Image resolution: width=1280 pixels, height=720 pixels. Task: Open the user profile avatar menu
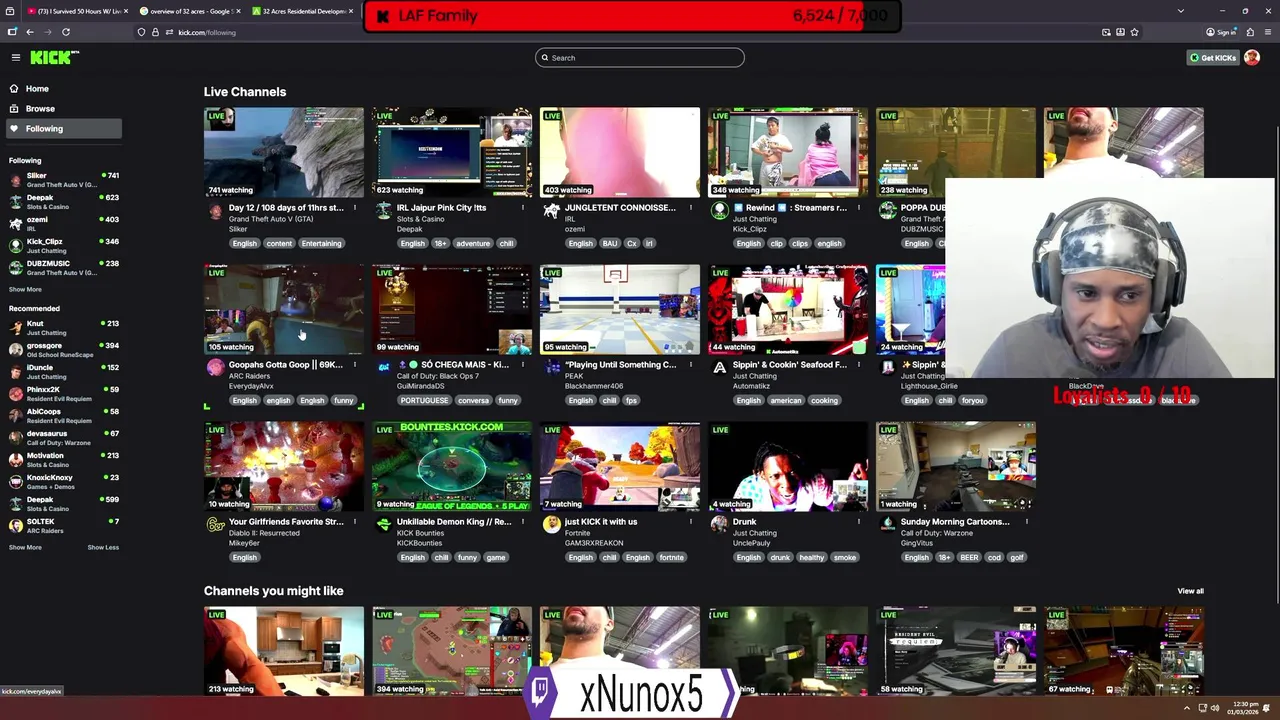1252,58
